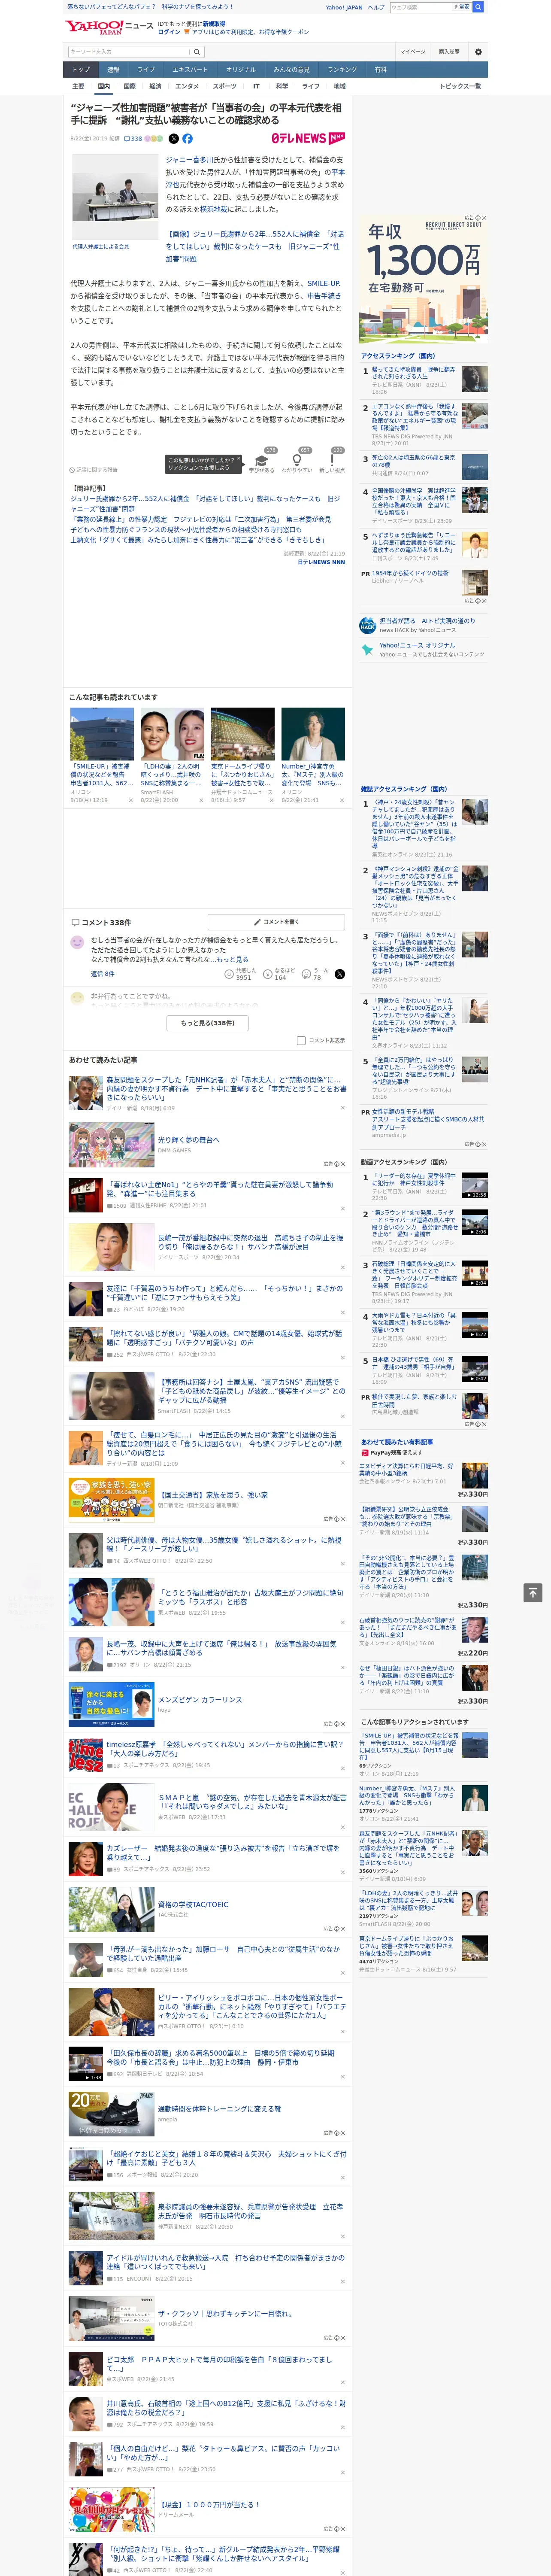Open the ライブ tab in dark navbar

[x=146, y=69]
